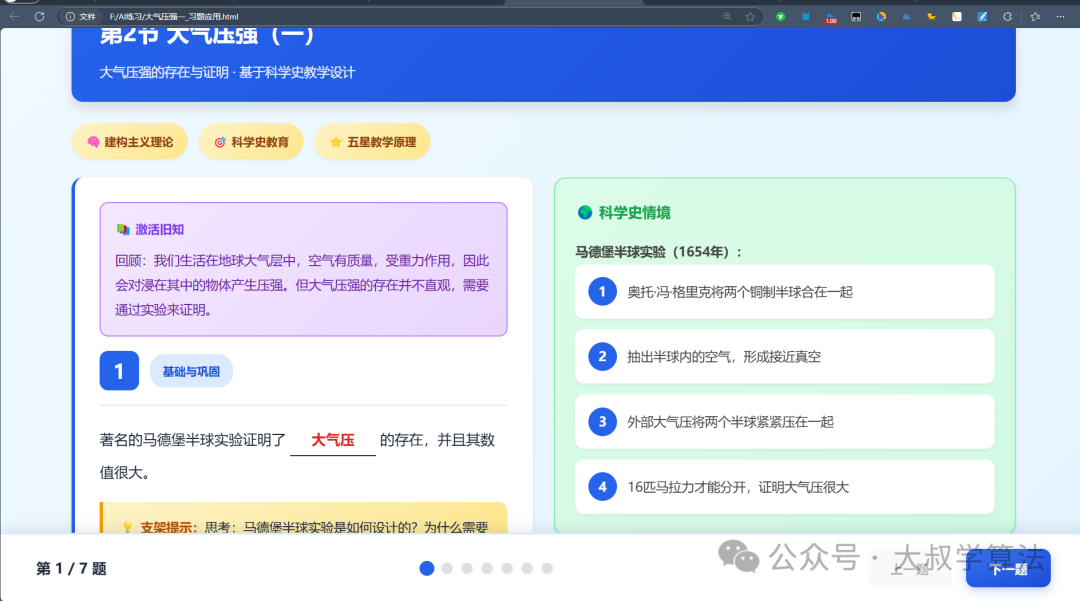The height and width of the screenshot is (601, 1080).
Task: Toggle the 科学史教育 tag
Action: [251, 141]
